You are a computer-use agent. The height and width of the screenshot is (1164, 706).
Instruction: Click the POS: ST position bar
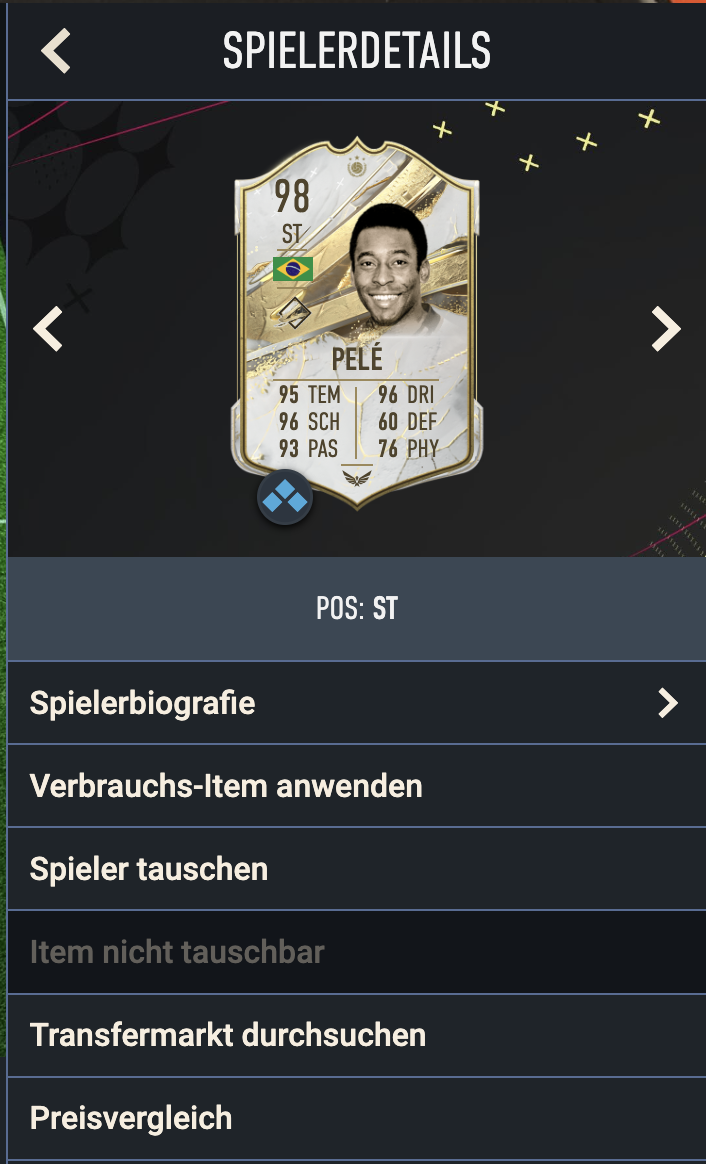click(x=356, y=609)
